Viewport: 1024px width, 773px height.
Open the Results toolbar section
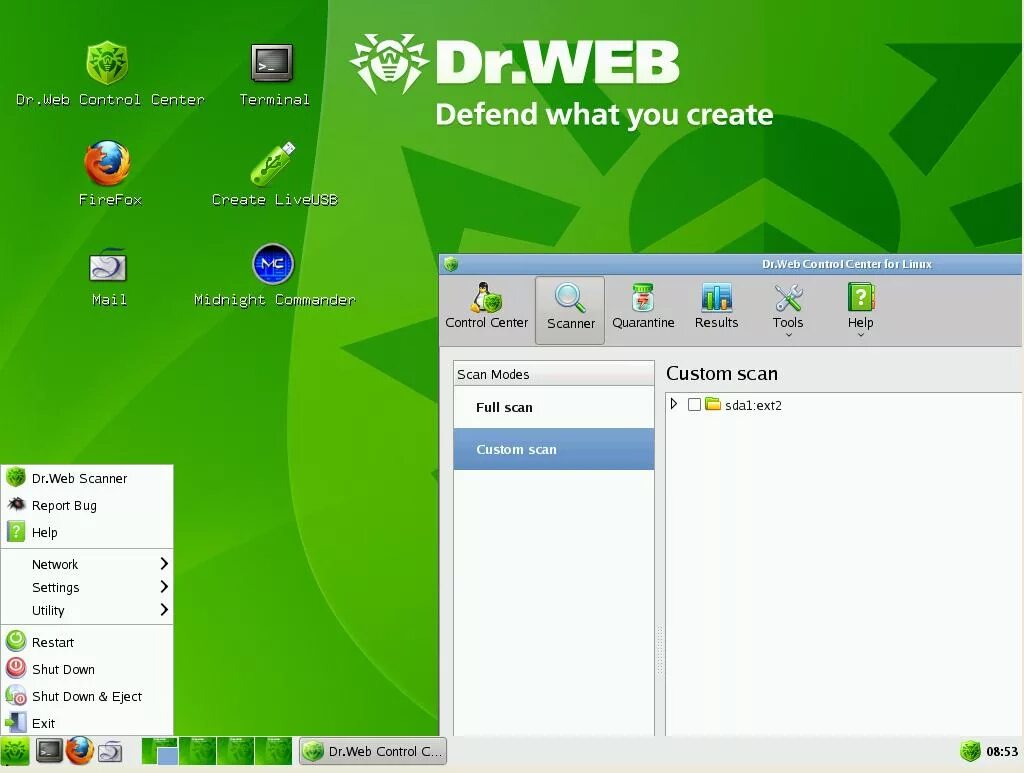tap(716, 306)
